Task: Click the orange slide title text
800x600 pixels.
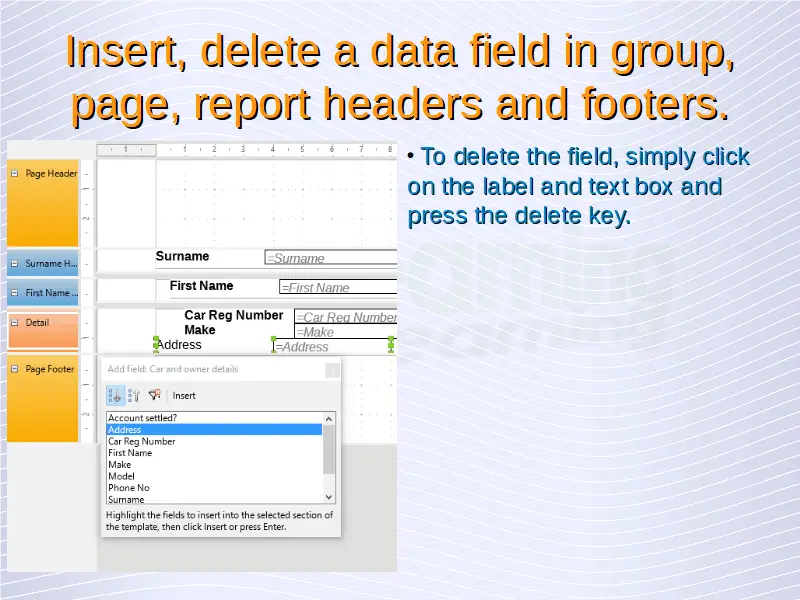Action: (401, 78)
